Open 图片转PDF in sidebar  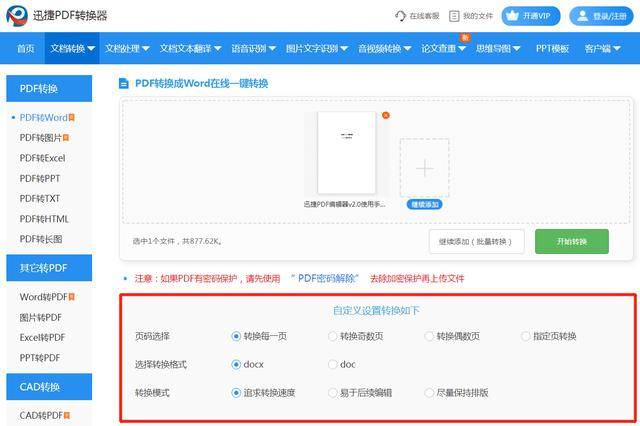(41, 317)
